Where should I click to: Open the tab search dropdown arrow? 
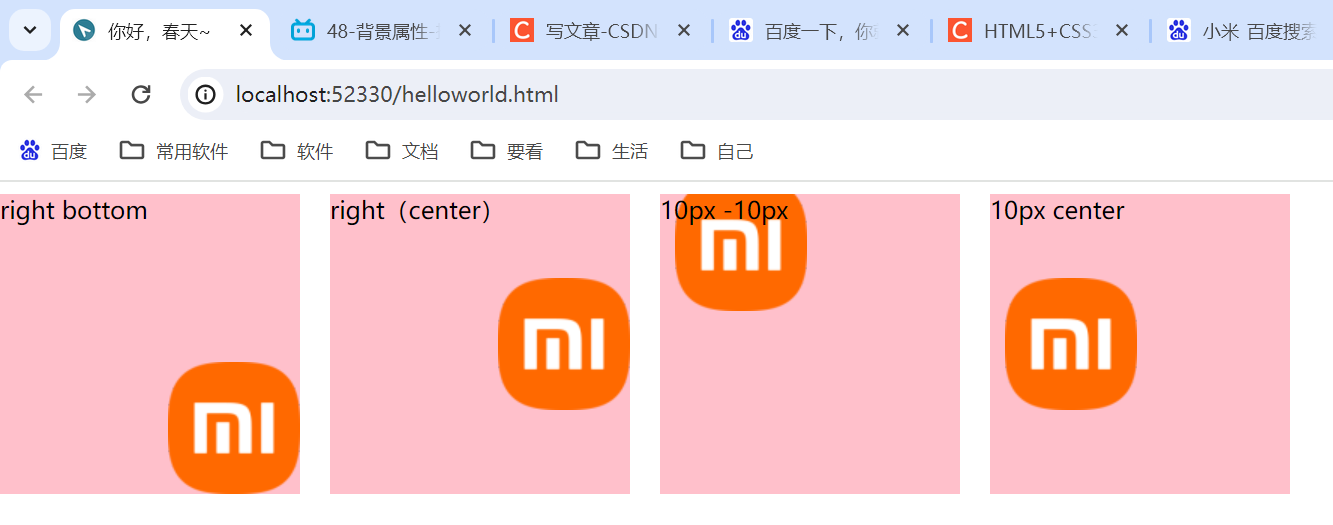[30, 30]
